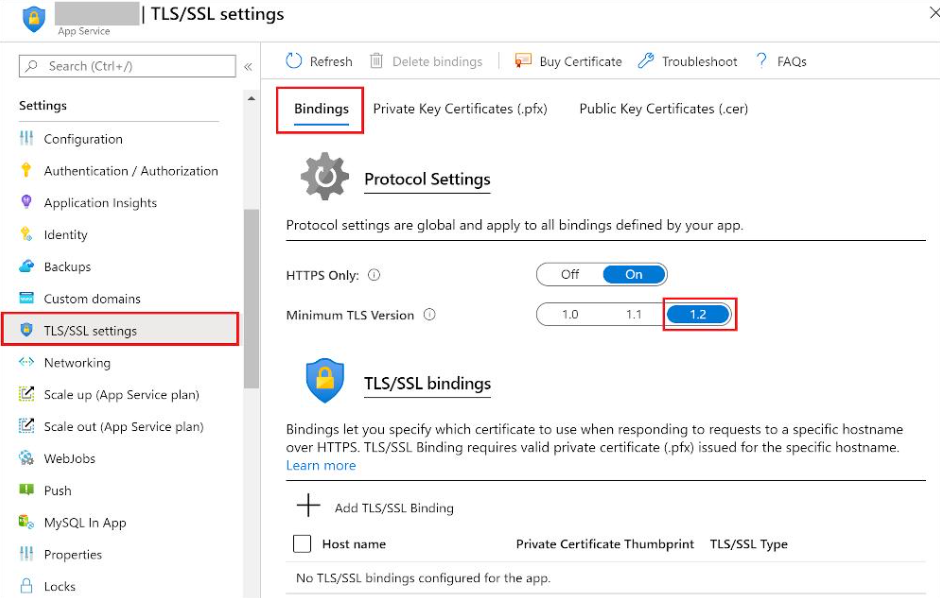Click the Protocol Settings gear icon
The height and width of the screenshot is (598, 940).
(x=324, y=176)
